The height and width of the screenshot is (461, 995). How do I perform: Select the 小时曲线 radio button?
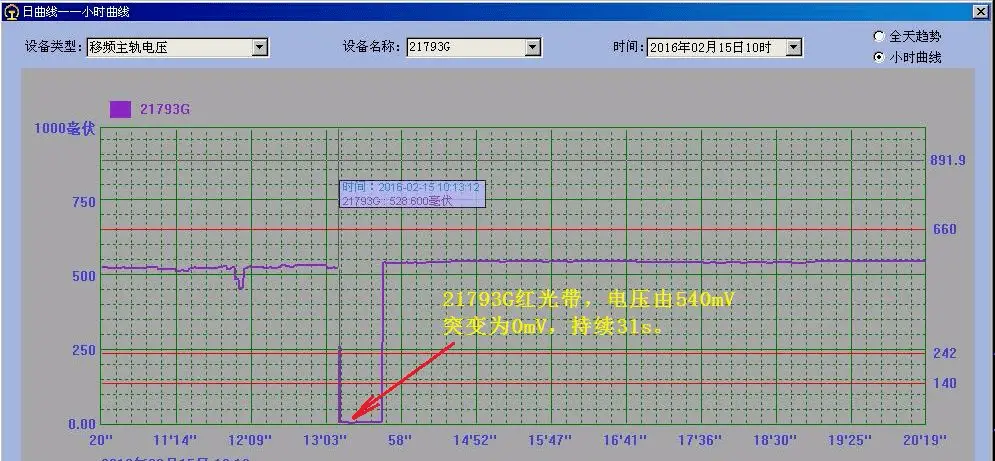(x=879, y=57)
